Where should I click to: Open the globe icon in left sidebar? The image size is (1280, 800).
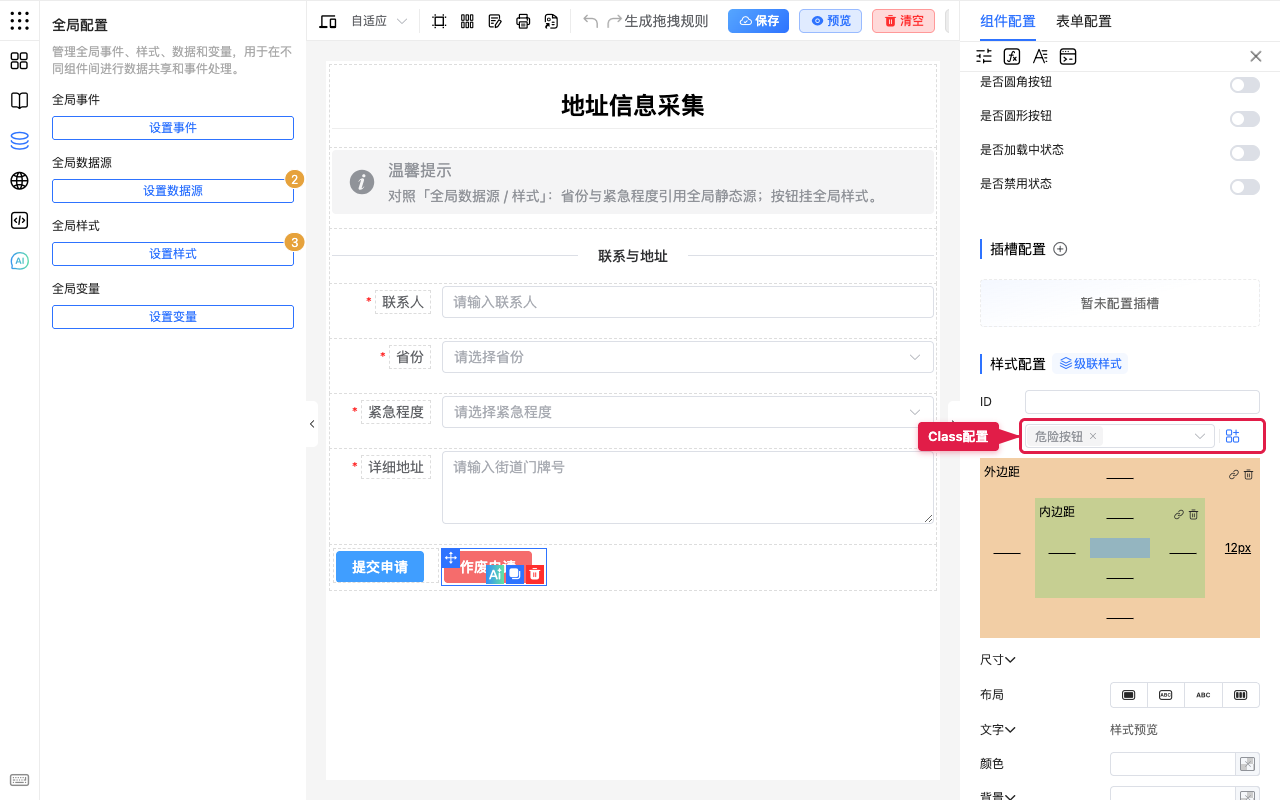pos(19,181)
